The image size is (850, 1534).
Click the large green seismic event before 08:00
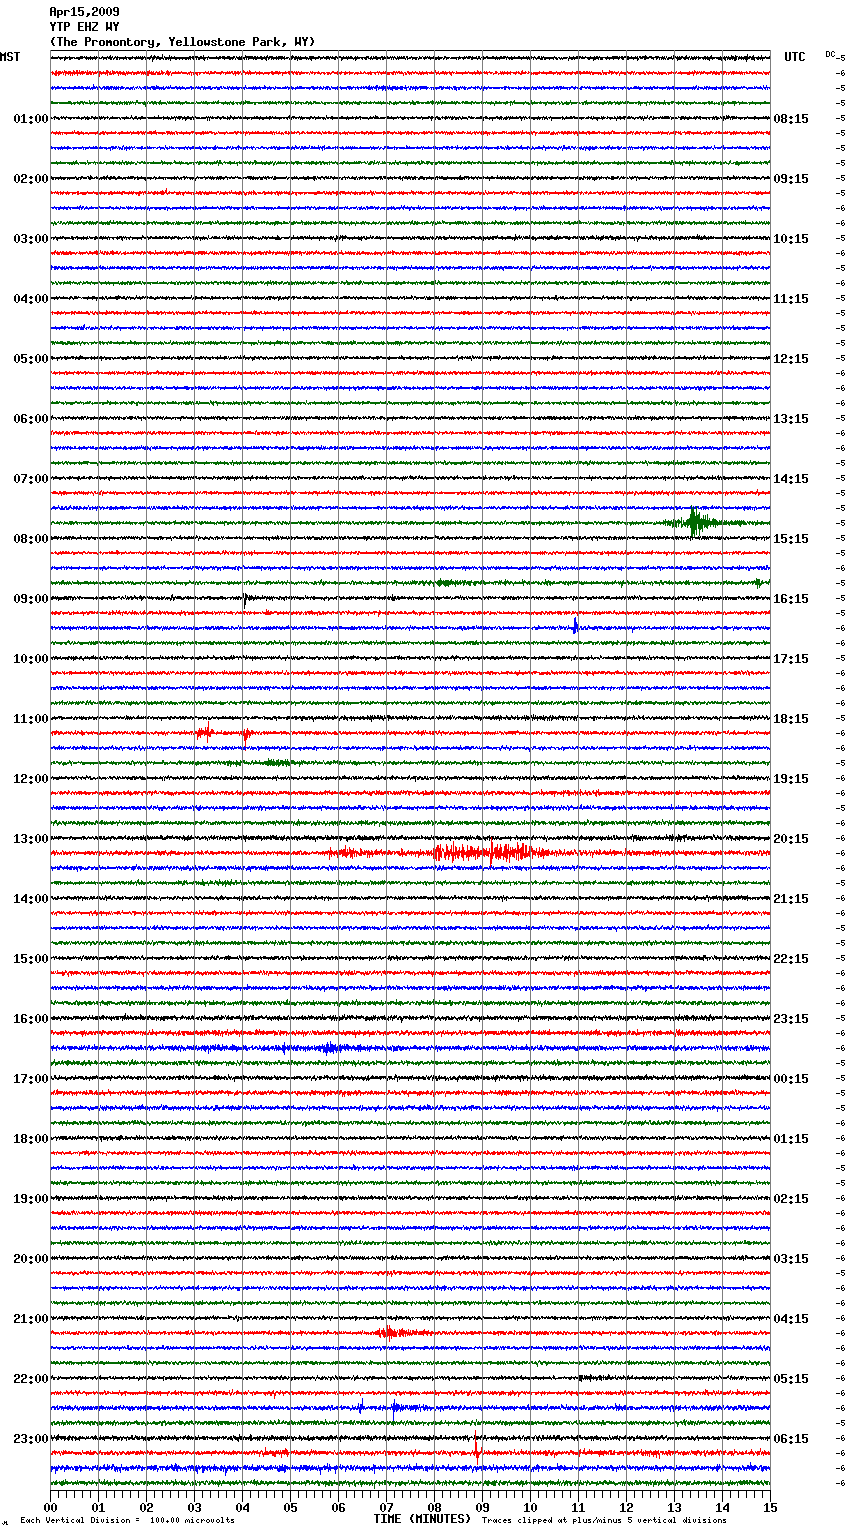point(697,523)
